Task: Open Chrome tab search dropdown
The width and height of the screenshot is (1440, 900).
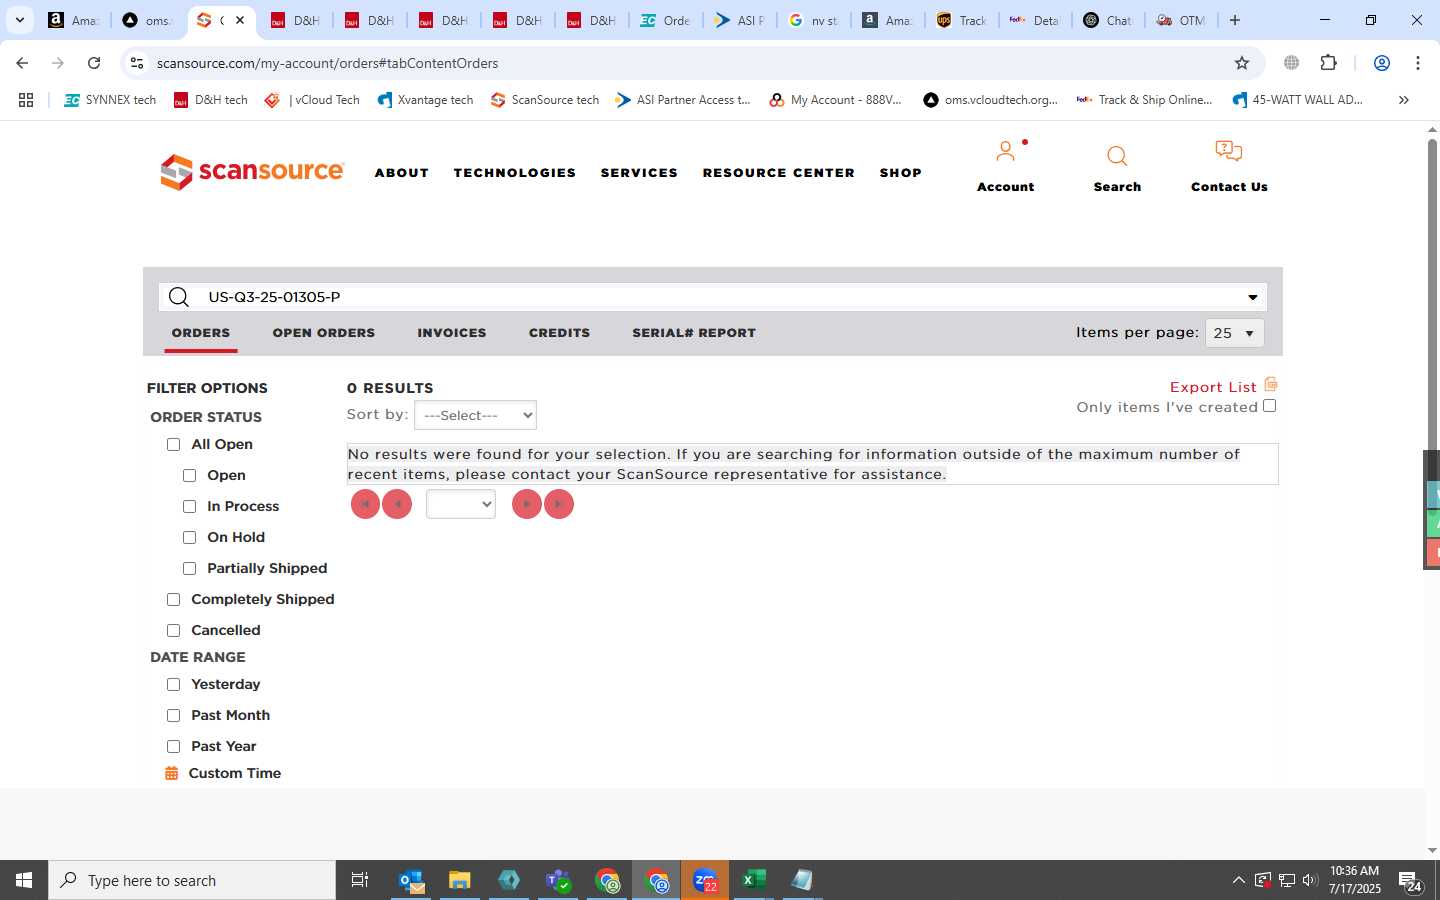Action: point(19,20)
